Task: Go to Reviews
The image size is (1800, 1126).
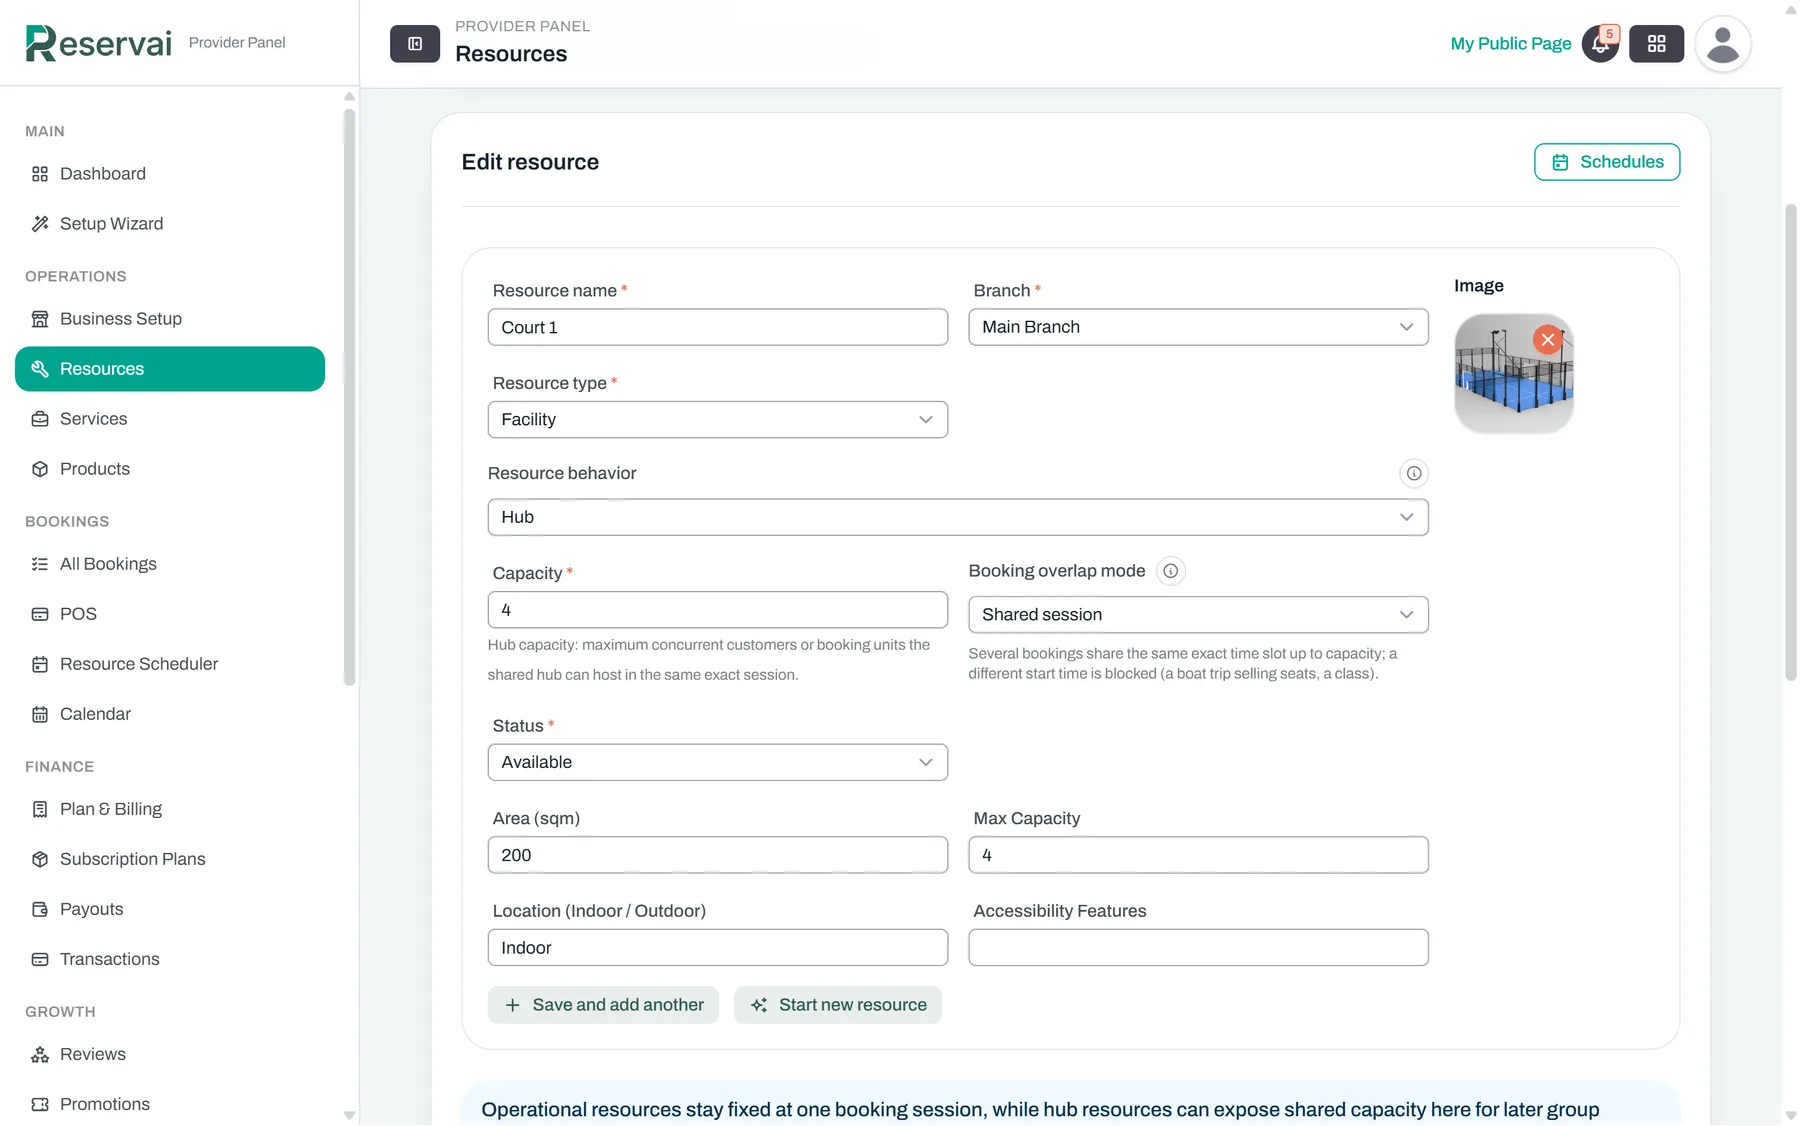Action: point(170,1054)
